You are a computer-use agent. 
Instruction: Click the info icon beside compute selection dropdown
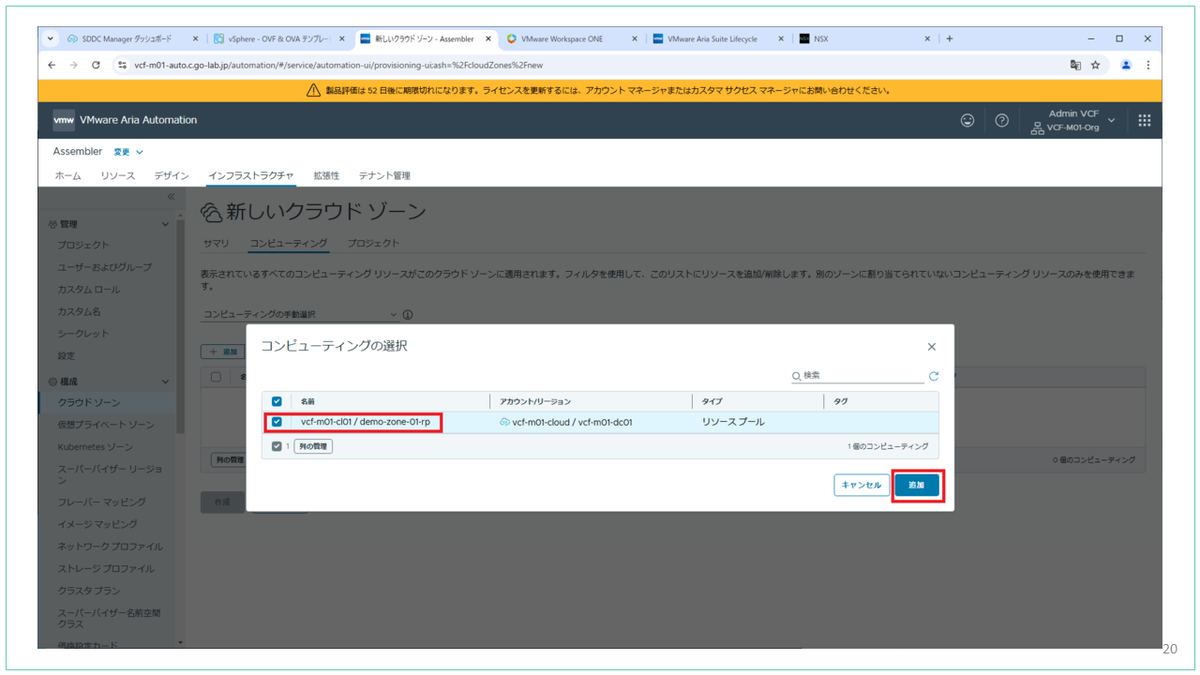tap(408, 314)
